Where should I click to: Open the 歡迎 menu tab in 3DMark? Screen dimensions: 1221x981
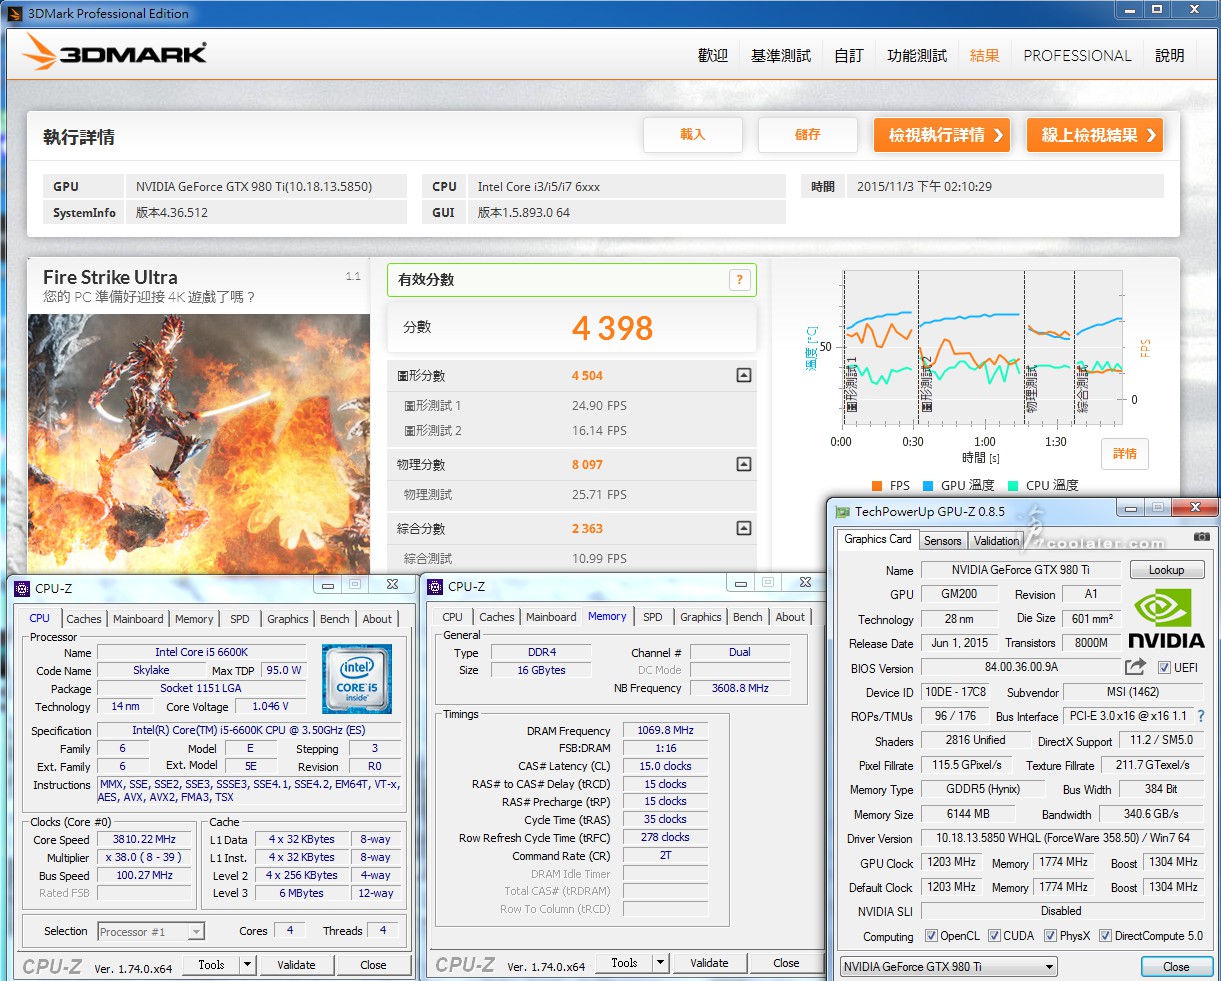point(713,56)
